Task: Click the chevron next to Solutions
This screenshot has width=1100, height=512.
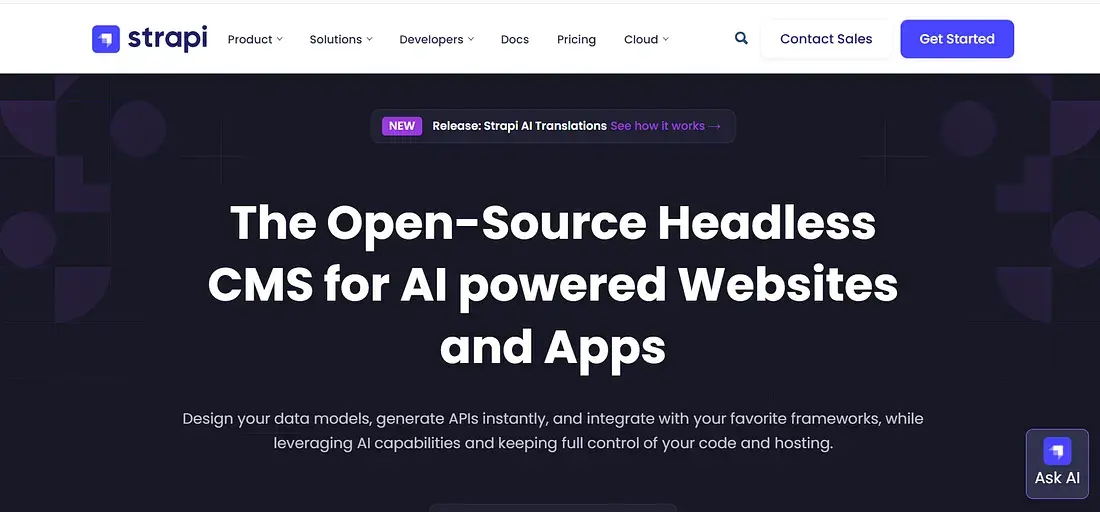Action: (369, 39)
